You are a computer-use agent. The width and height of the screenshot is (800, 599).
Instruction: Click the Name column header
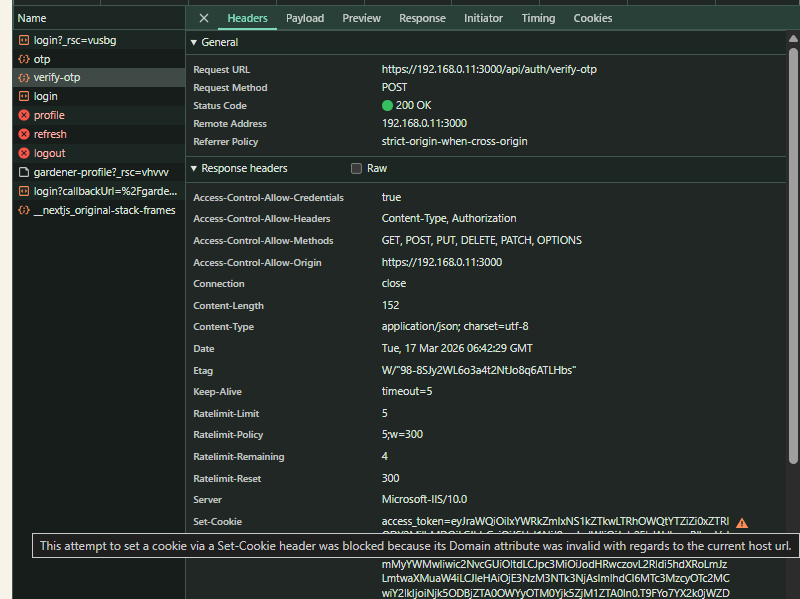click(99, 18)
